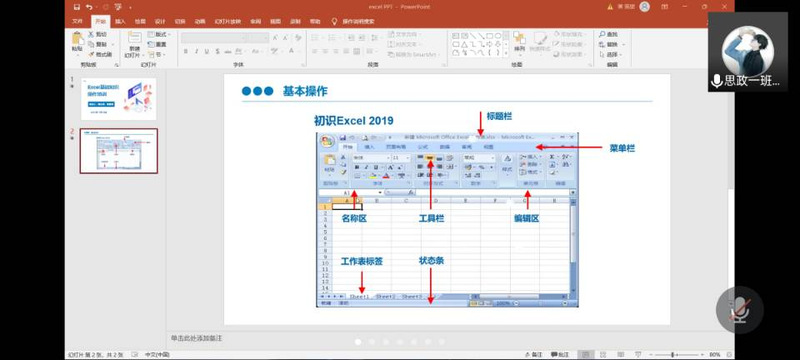Expand the shapes gallery more arrow
Image resolution: width=800 pixels, height=360 pixels.
tap(506, 53)
